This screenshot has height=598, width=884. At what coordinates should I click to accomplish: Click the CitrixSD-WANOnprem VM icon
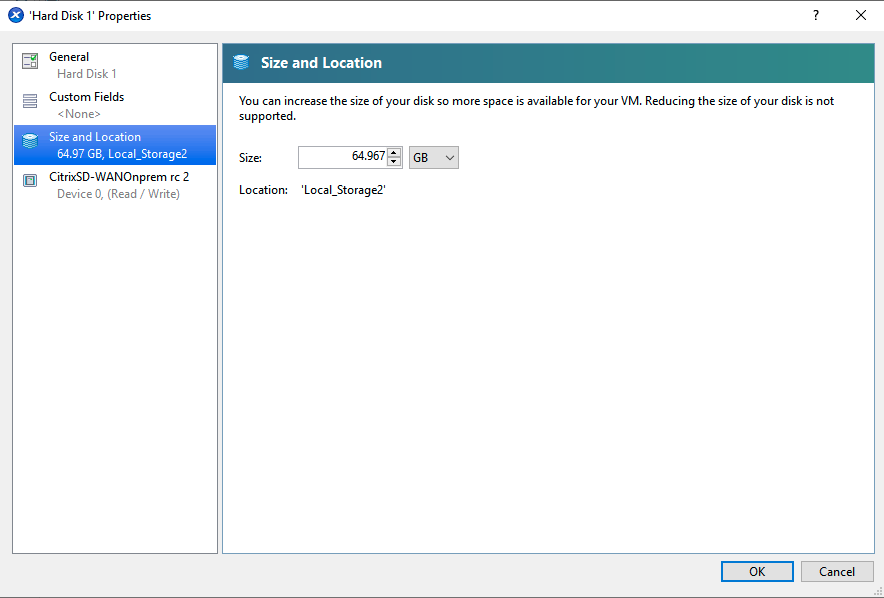[x=30, y=180]
